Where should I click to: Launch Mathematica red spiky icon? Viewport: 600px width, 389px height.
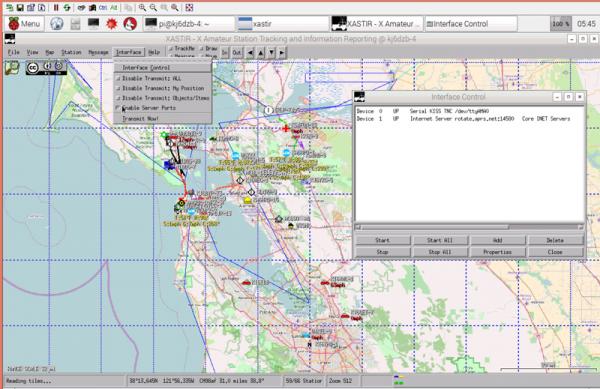tap(111, 24)
